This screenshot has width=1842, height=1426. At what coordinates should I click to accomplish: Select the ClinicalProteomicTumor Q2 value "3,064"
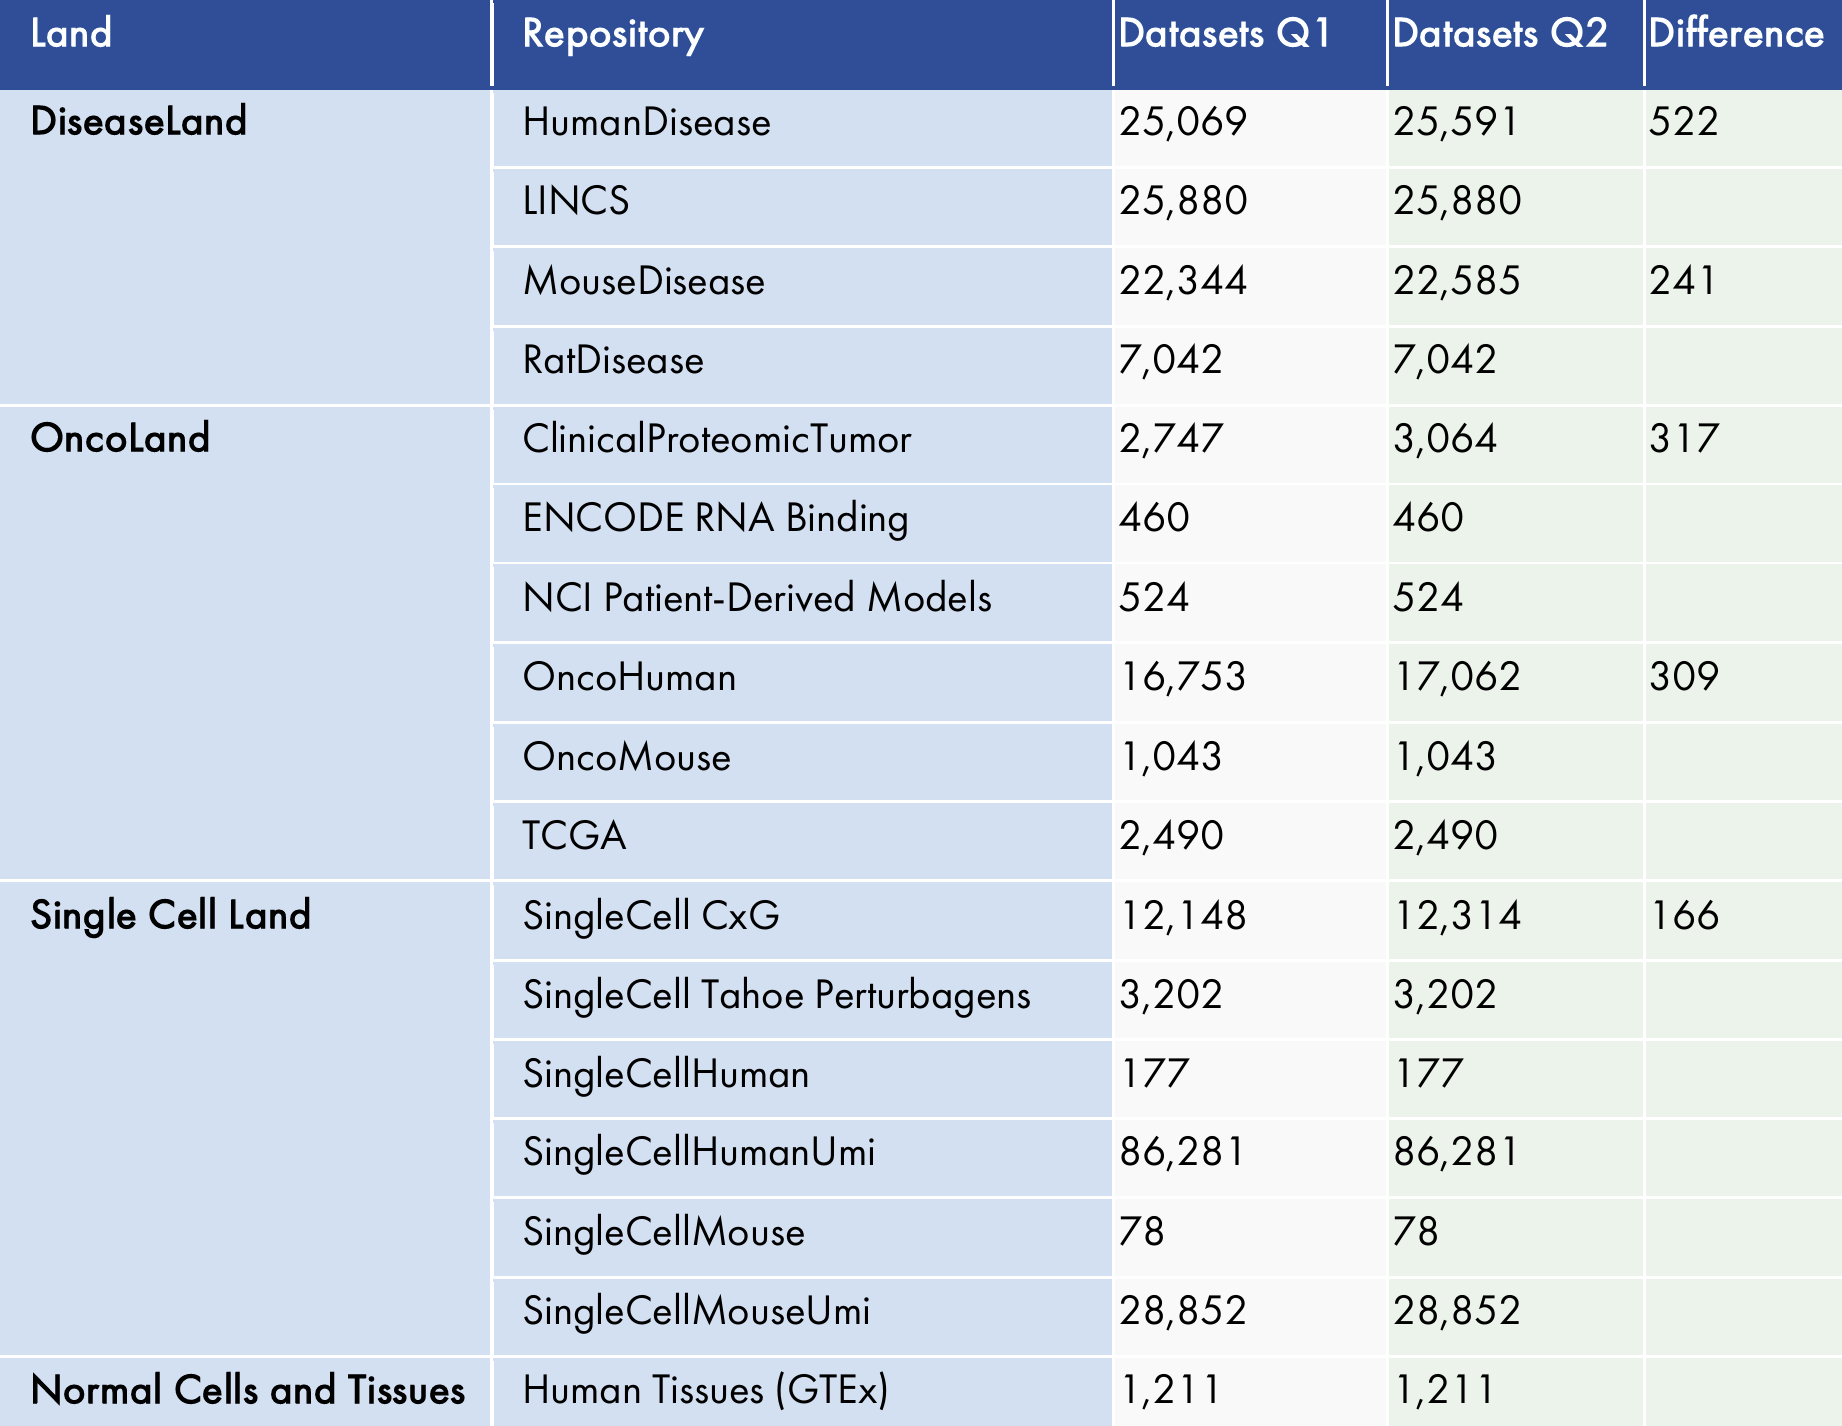1445,439
